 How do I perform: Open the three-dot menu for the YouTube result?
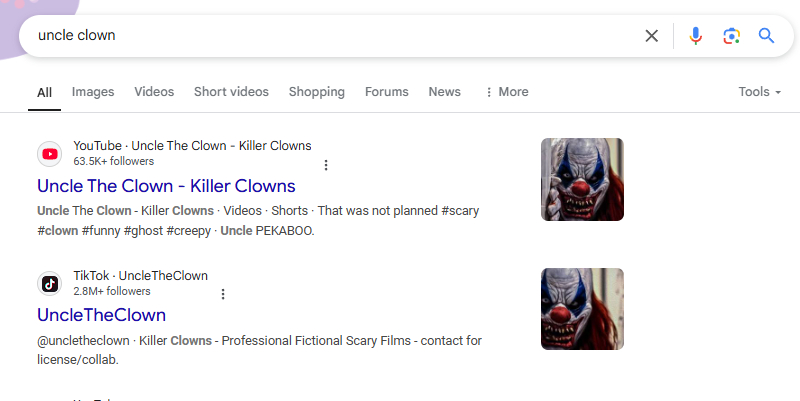(325, 165)
